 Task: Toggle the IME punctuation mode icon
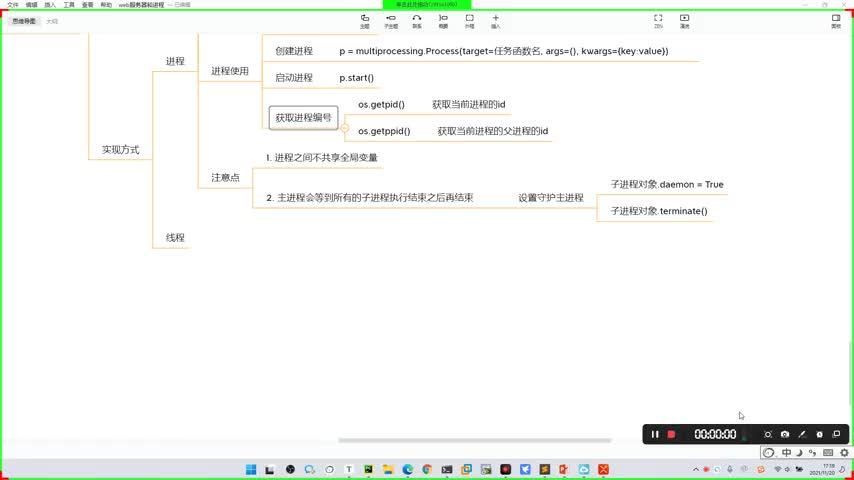click(812, 453)
